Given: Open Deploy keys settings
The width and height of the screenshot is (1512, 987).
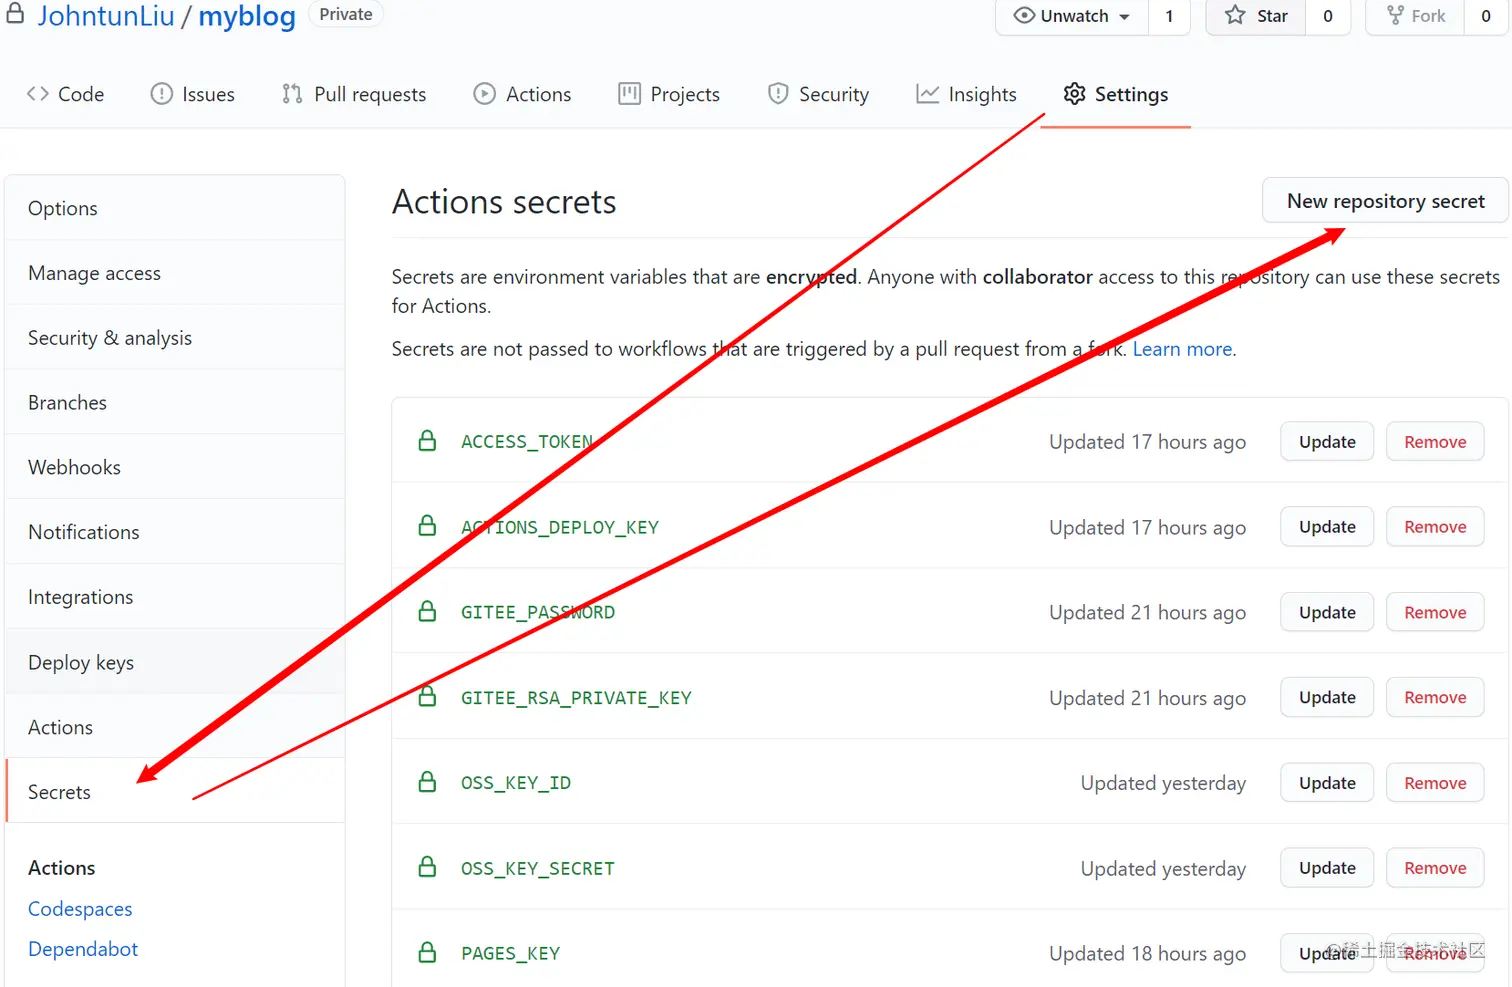Looking at the screenshot, I should pyautogui.click(x=175, y=662).
